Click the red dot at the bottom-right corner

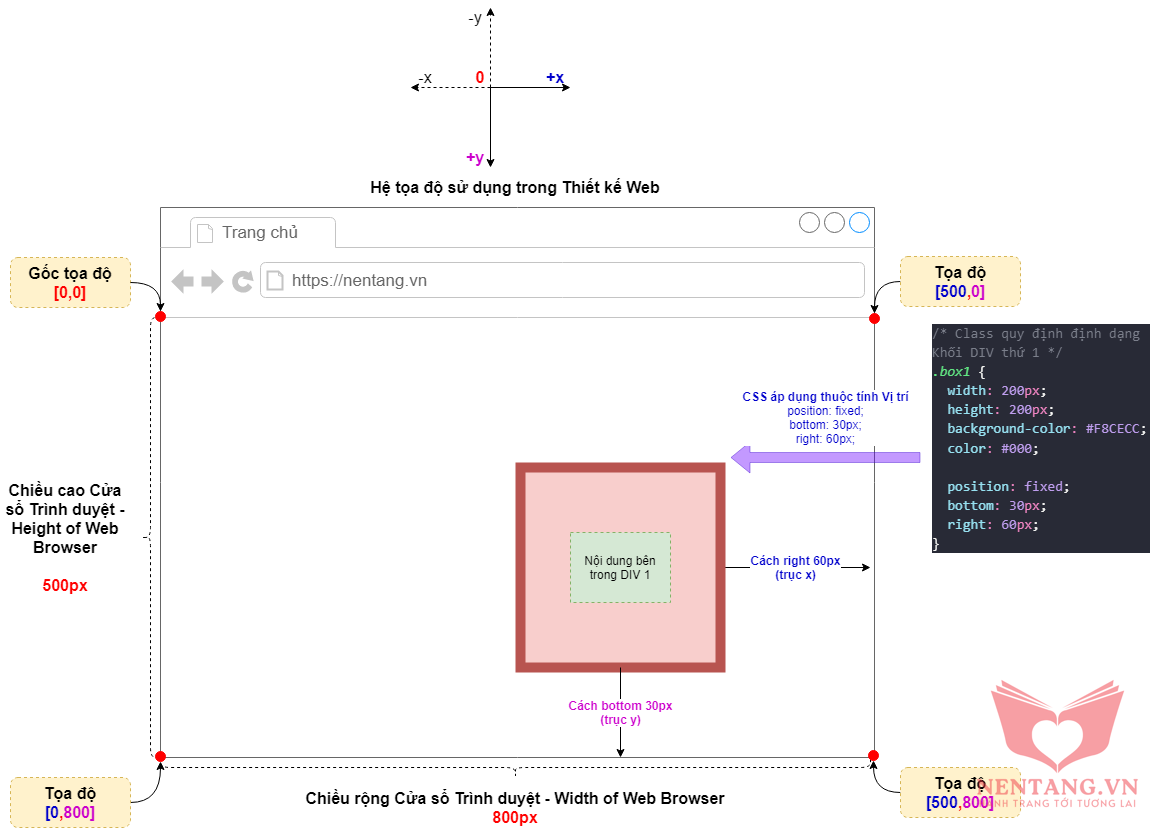[x=873, y=755]
